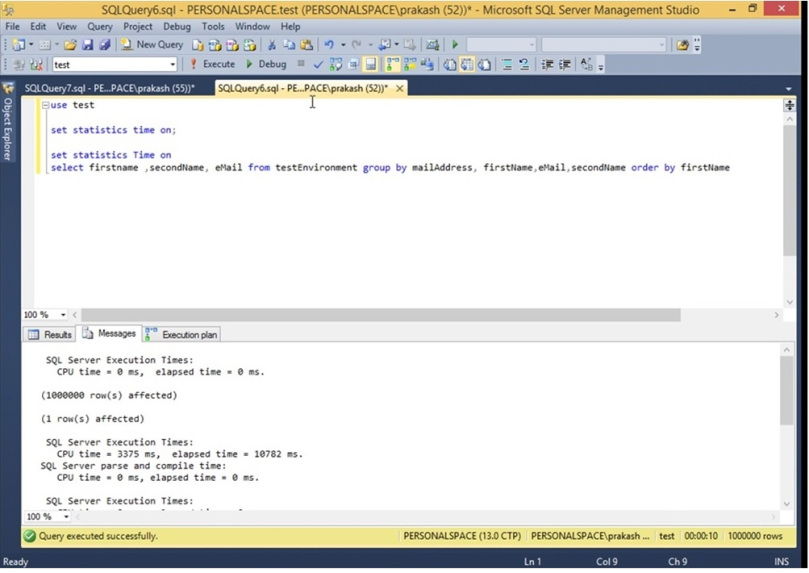The image size is (809, 573).
Task: Click the Save icon in toolbar
Action: click(x=87, y=45)
